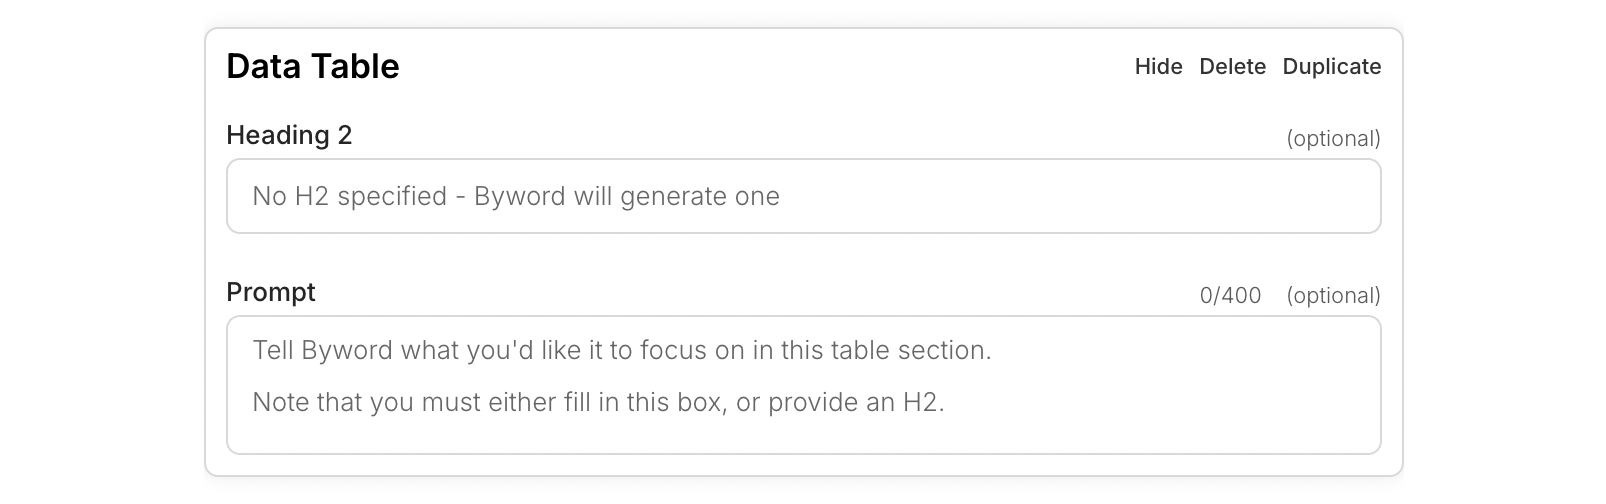Screen dimensions: 1606x504
Task: Hide the Data Table section
Action: coord(1158,66)
